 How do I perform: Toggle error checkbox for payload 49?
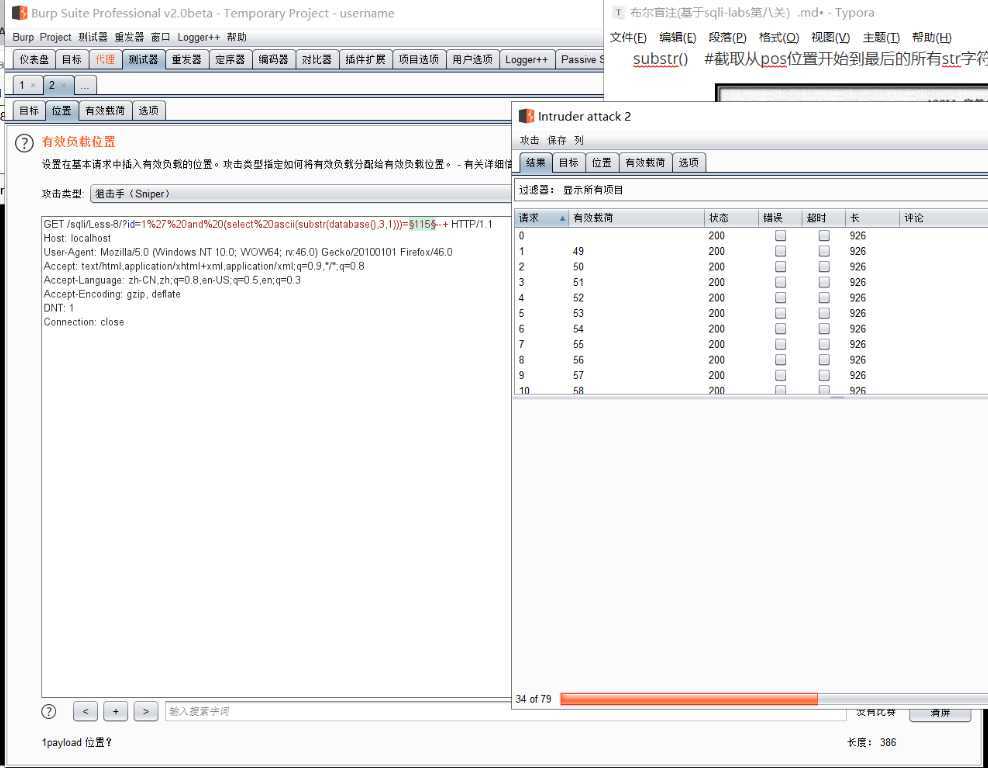[x=780, y=251]
